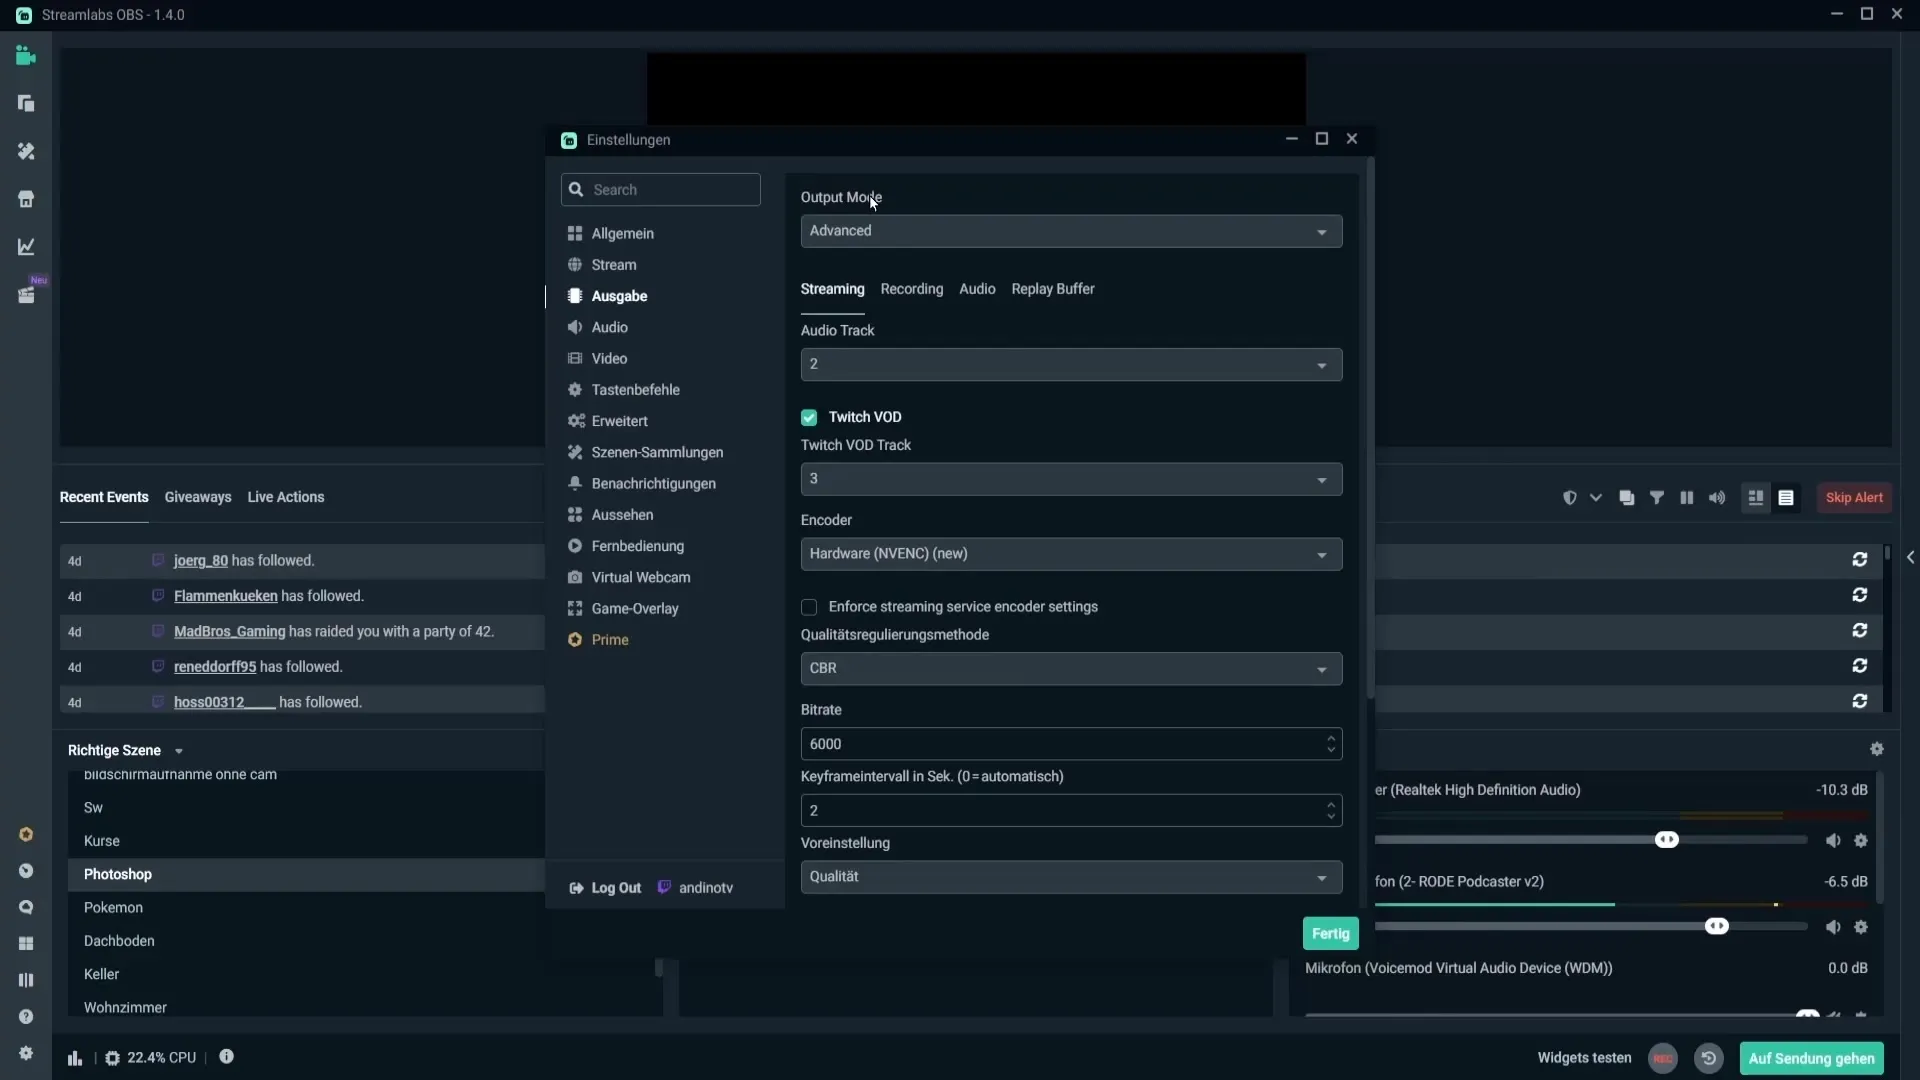Mute event sounds with speaker icon in events toolbar
This screenshot has height=1080, width=1920.
pos(1717,498)
